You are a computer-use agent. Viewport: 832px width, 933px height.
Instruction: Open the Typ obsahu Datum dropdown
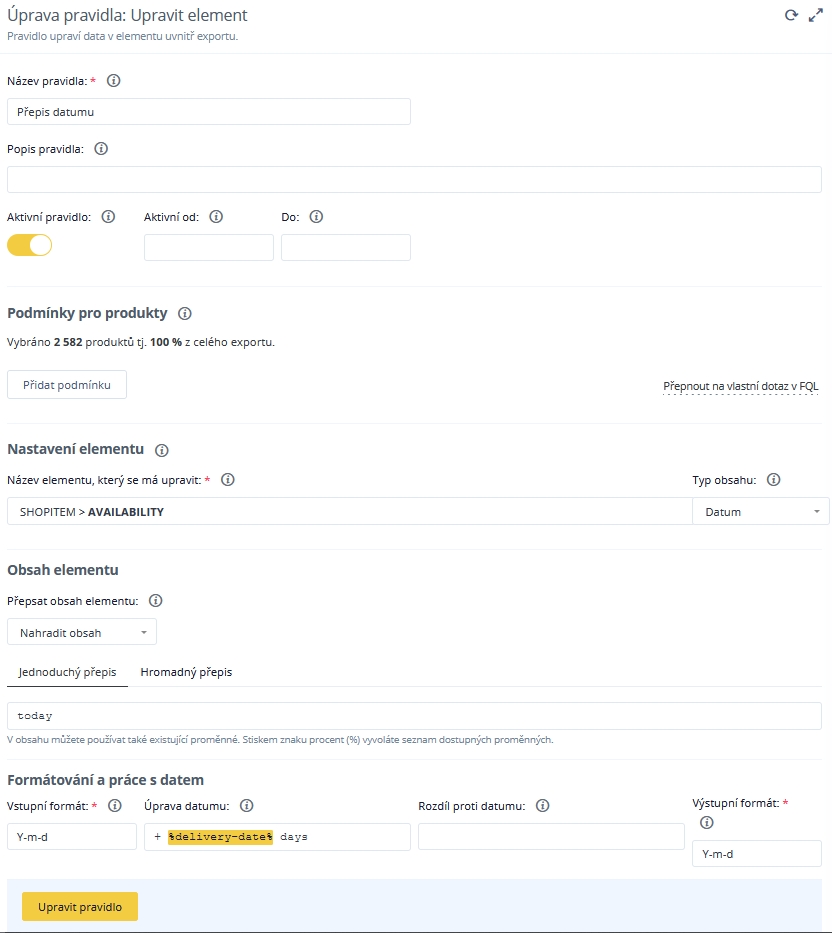[760, 512]
